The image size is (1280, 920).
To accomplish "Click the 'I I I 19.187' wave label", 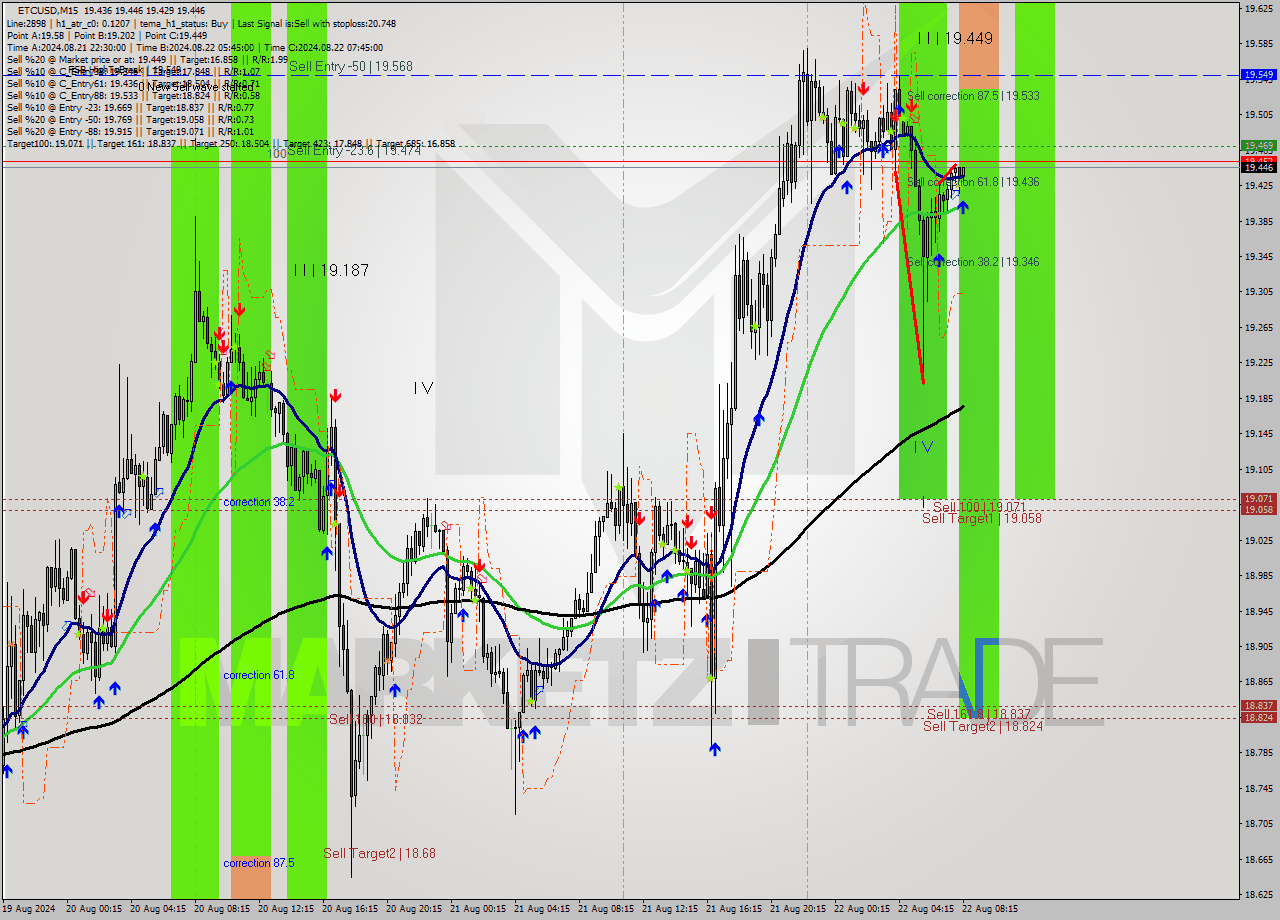I will [331, 270].
